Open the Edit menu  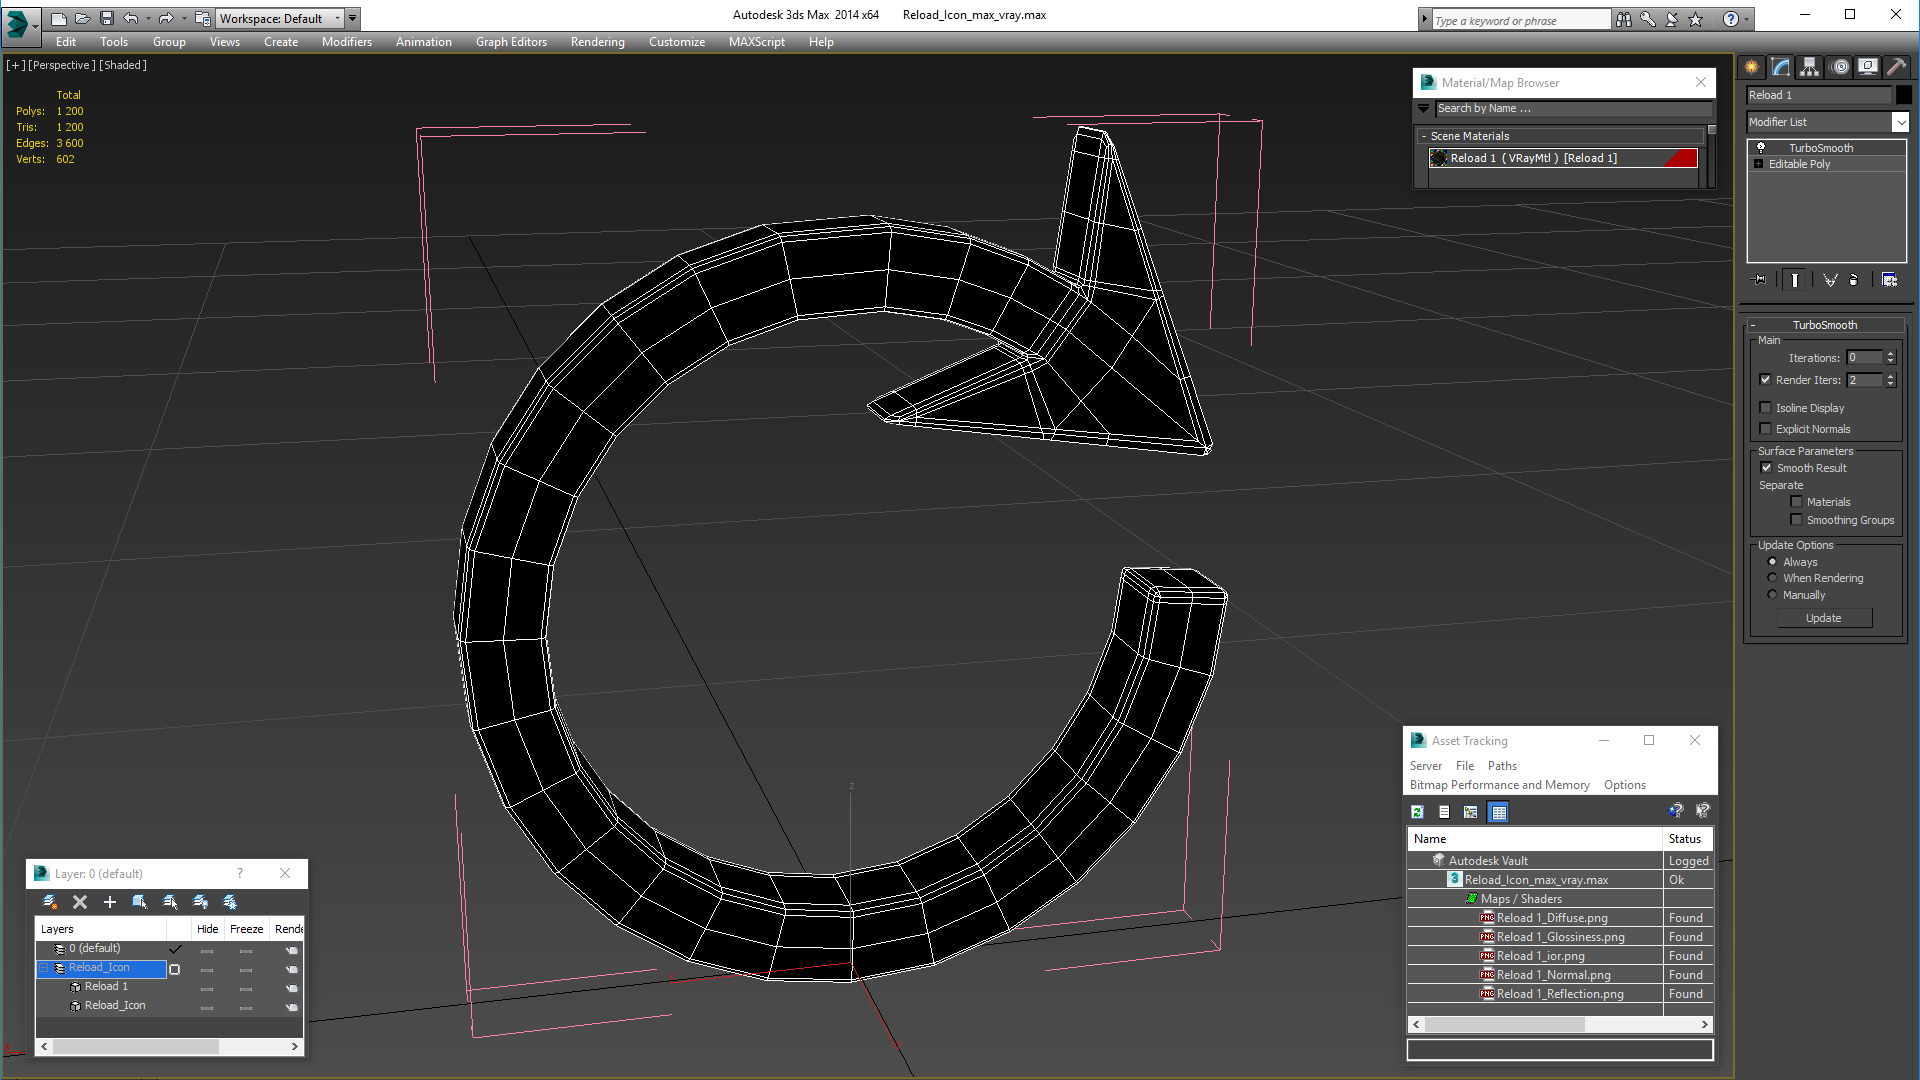pyautogui.click(x=66, y=42)
